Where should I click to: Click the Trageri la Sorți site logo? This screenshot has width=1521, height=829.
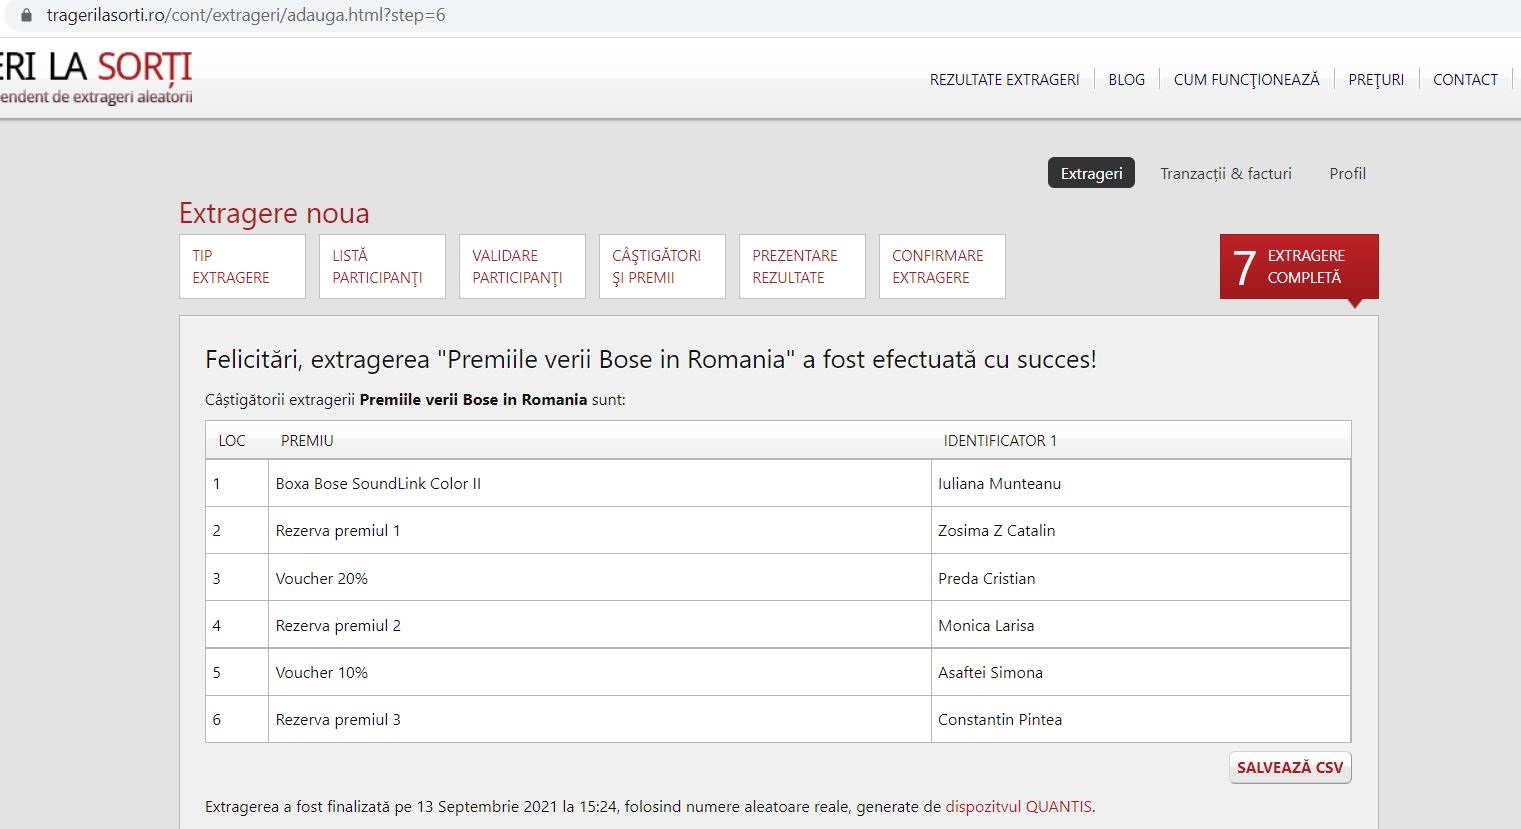point(96,77)
